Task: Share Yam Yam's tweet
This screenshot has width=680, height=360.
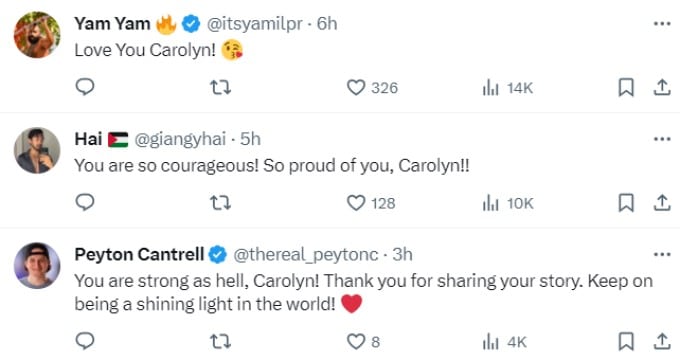Action: pos(662,88)
